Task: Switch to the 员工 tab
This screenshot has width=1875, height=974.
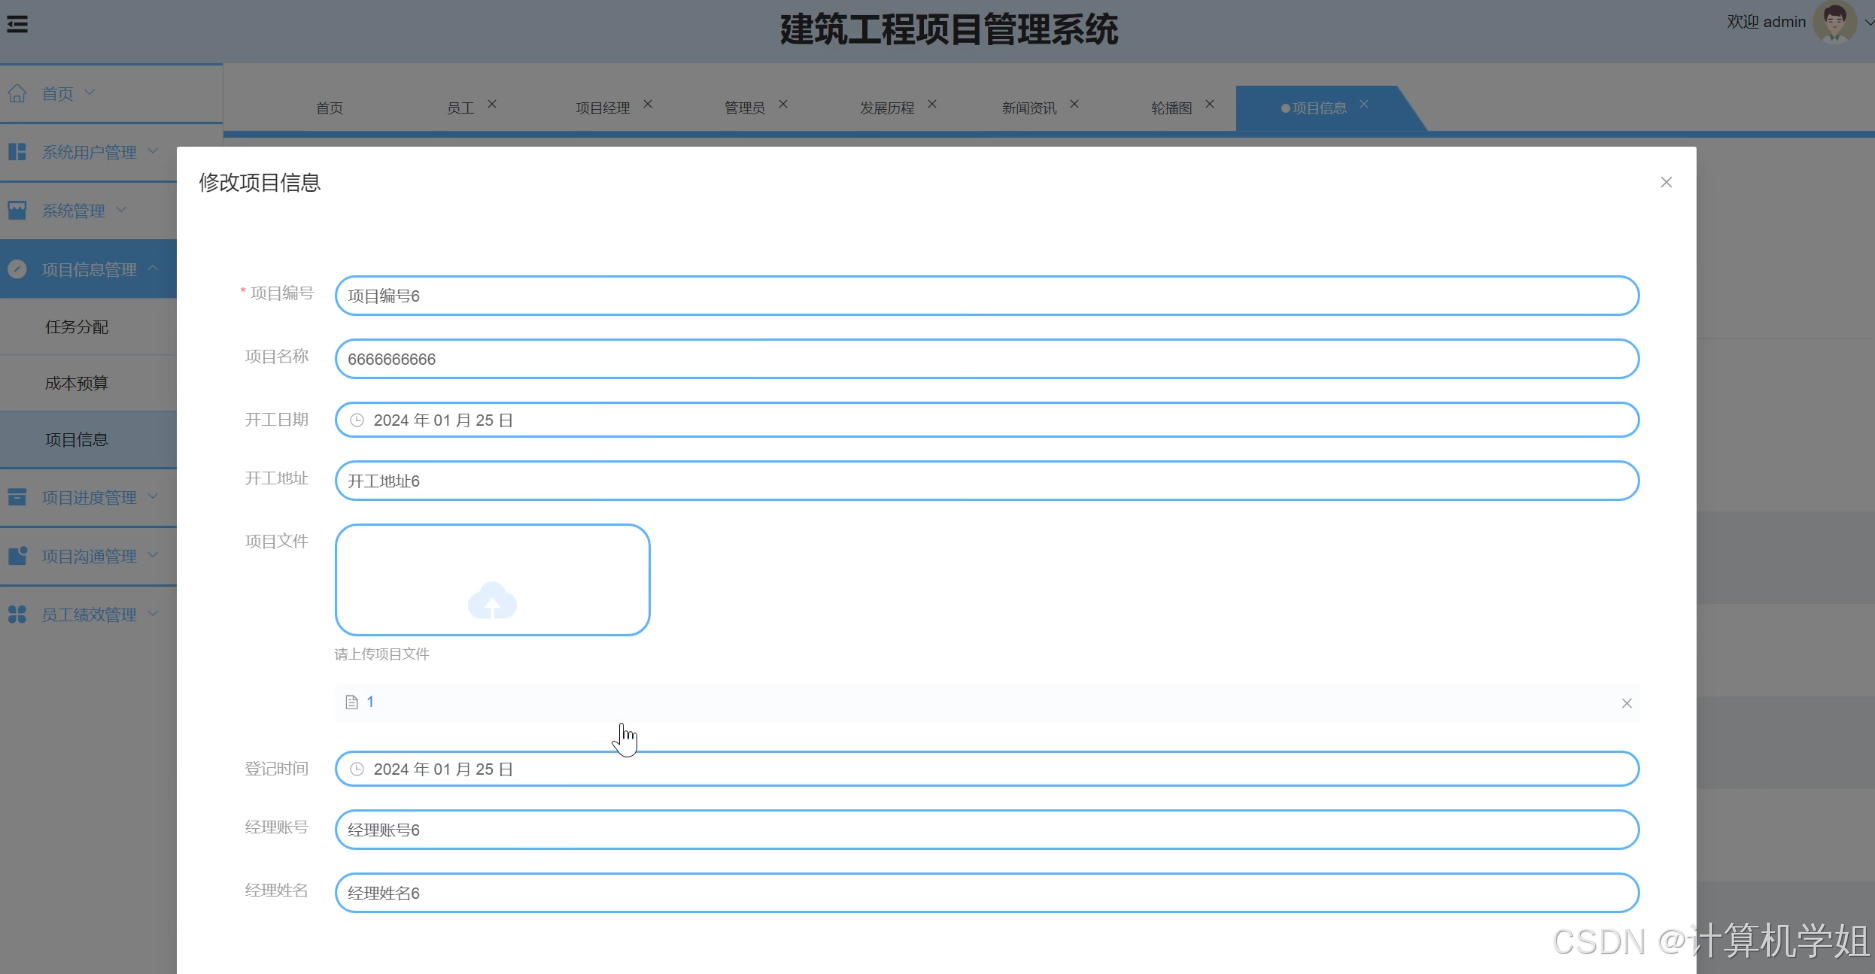Action: [x=460, y=108]
